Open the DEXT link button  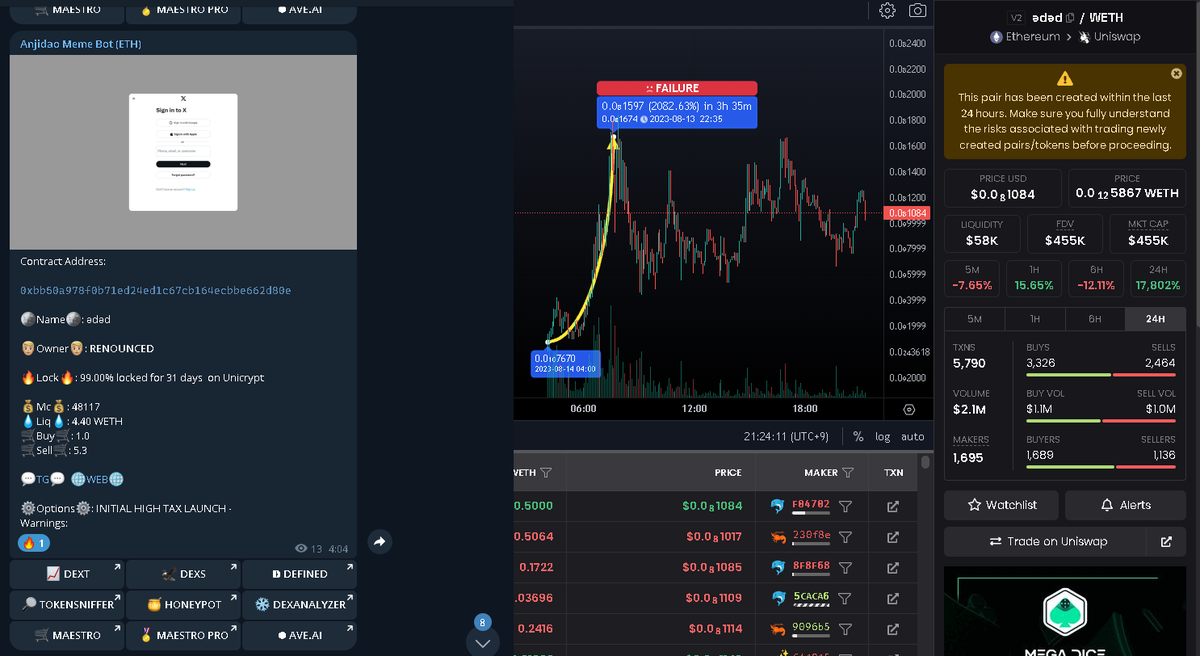[x=67, y=574]
